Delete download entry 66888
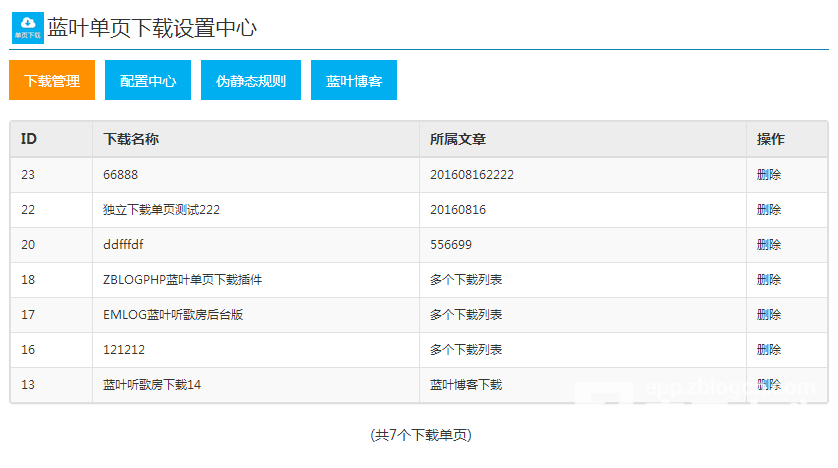 coord(769,175)
